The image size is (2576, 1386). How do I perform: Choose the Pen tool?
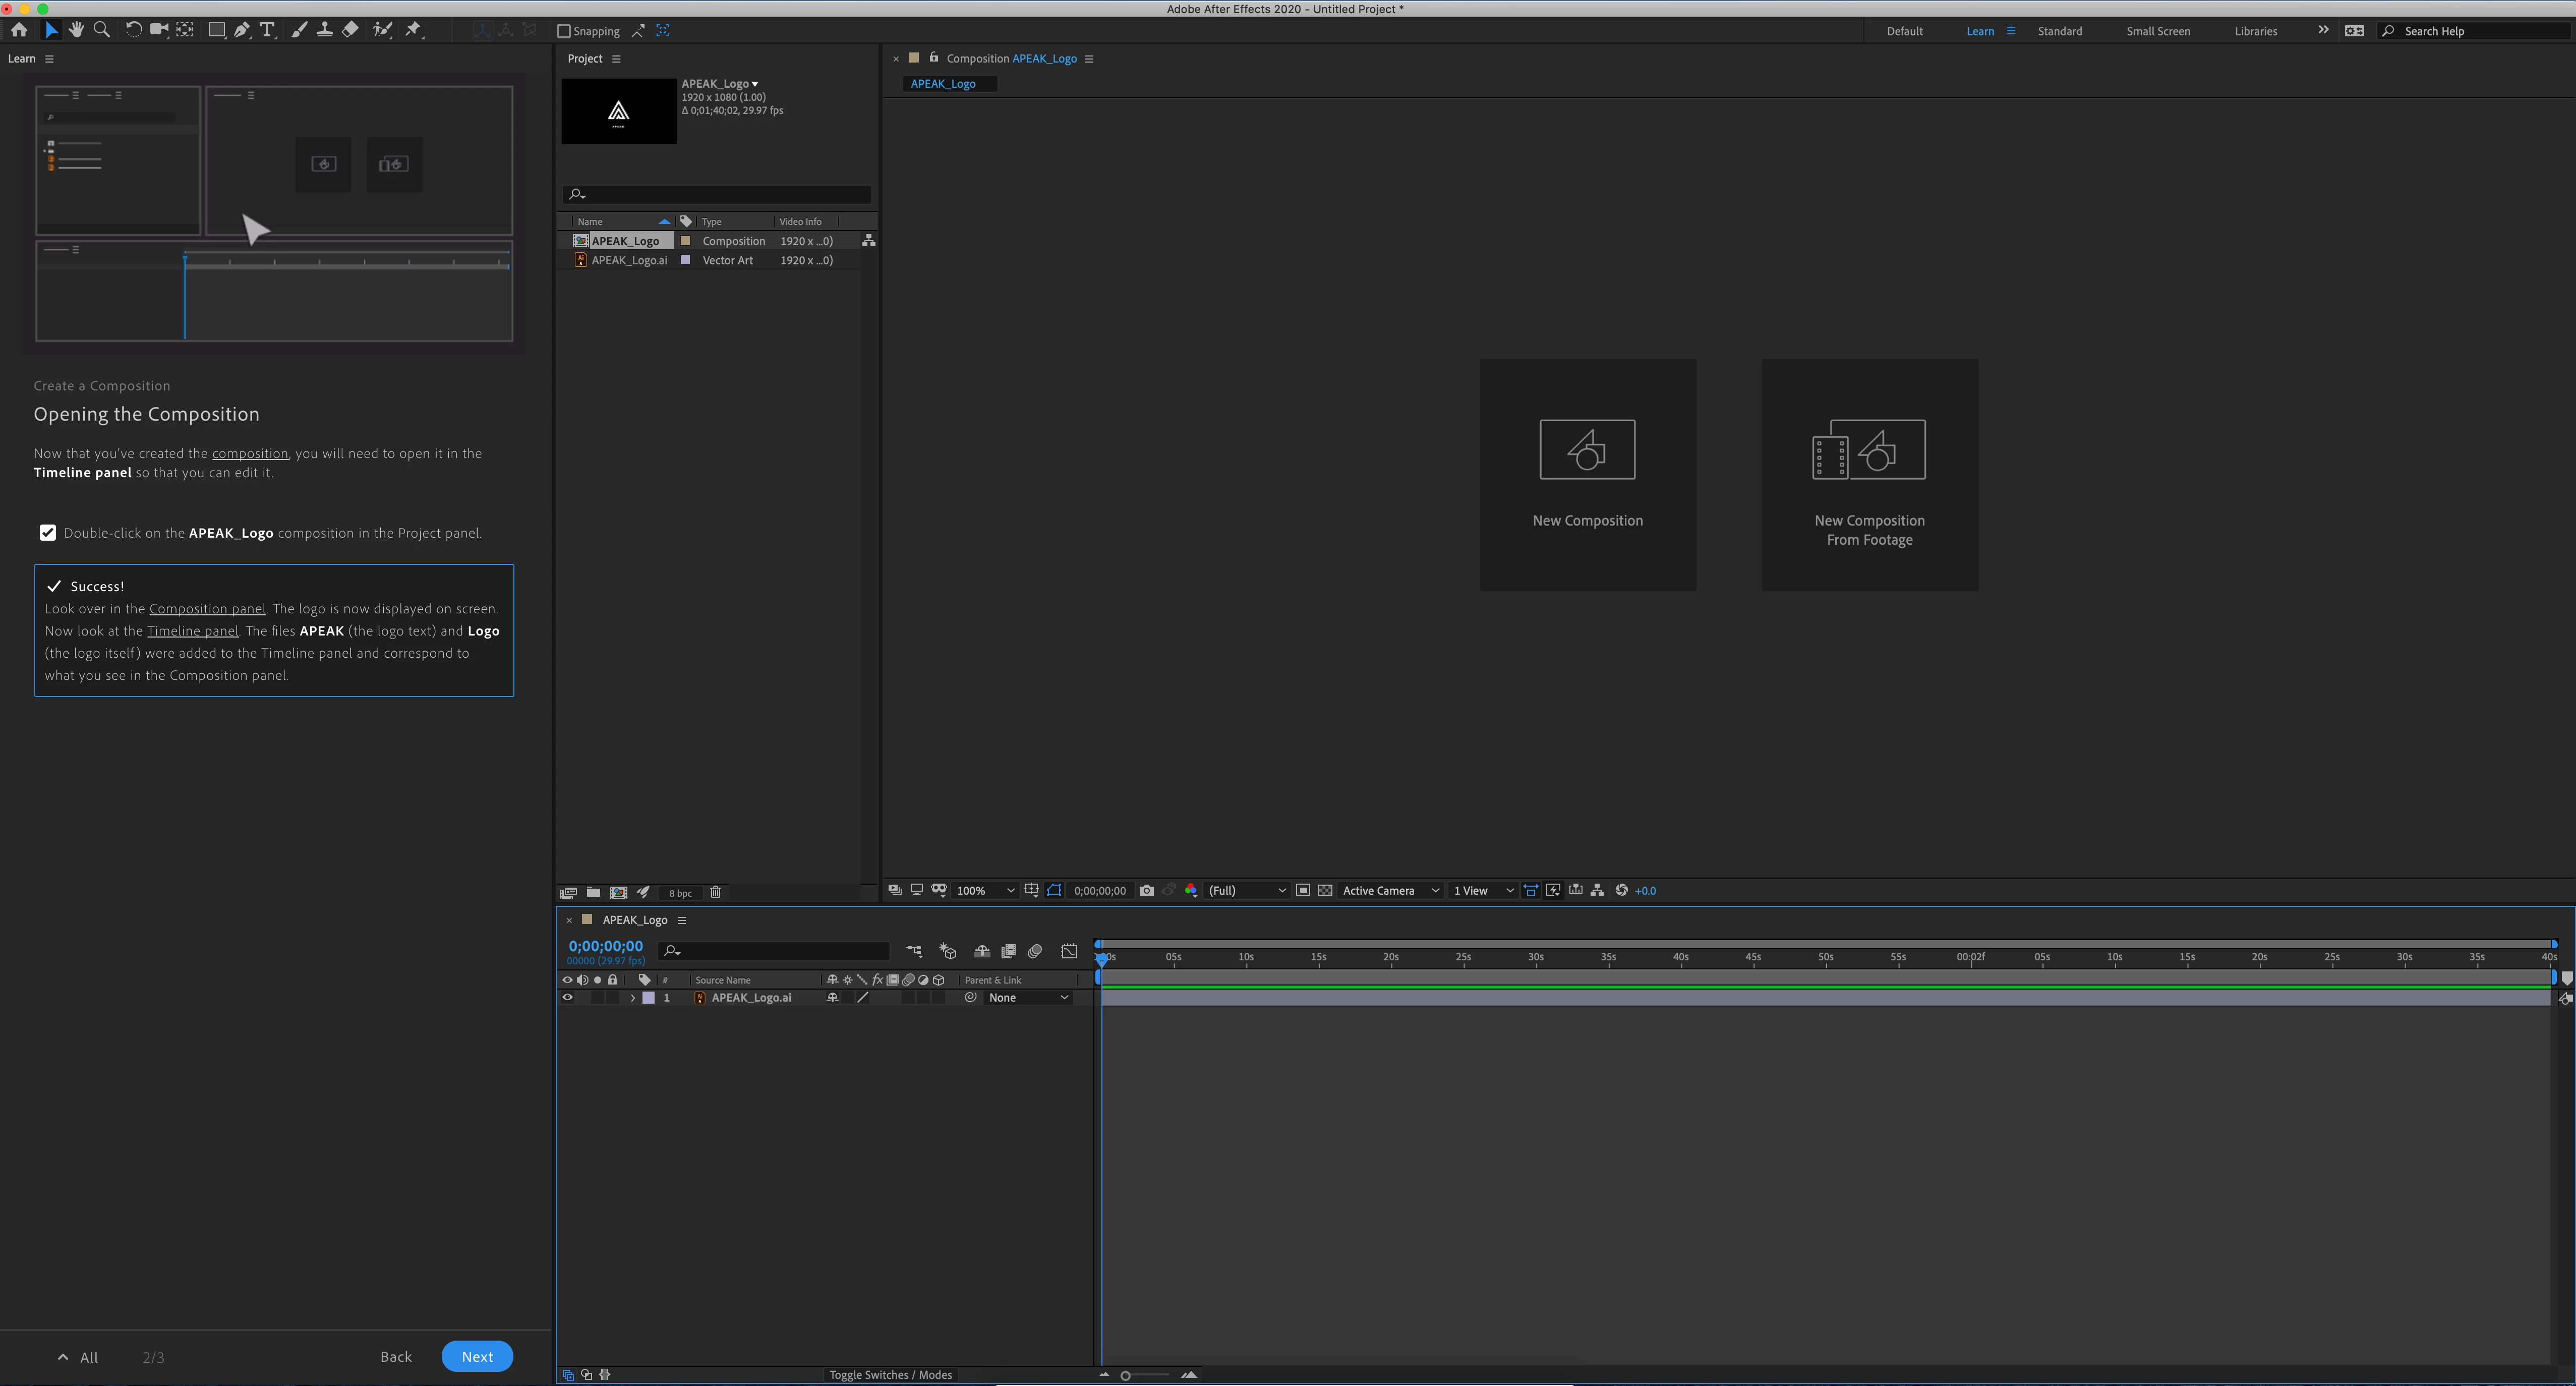click(x=242, y=30)
